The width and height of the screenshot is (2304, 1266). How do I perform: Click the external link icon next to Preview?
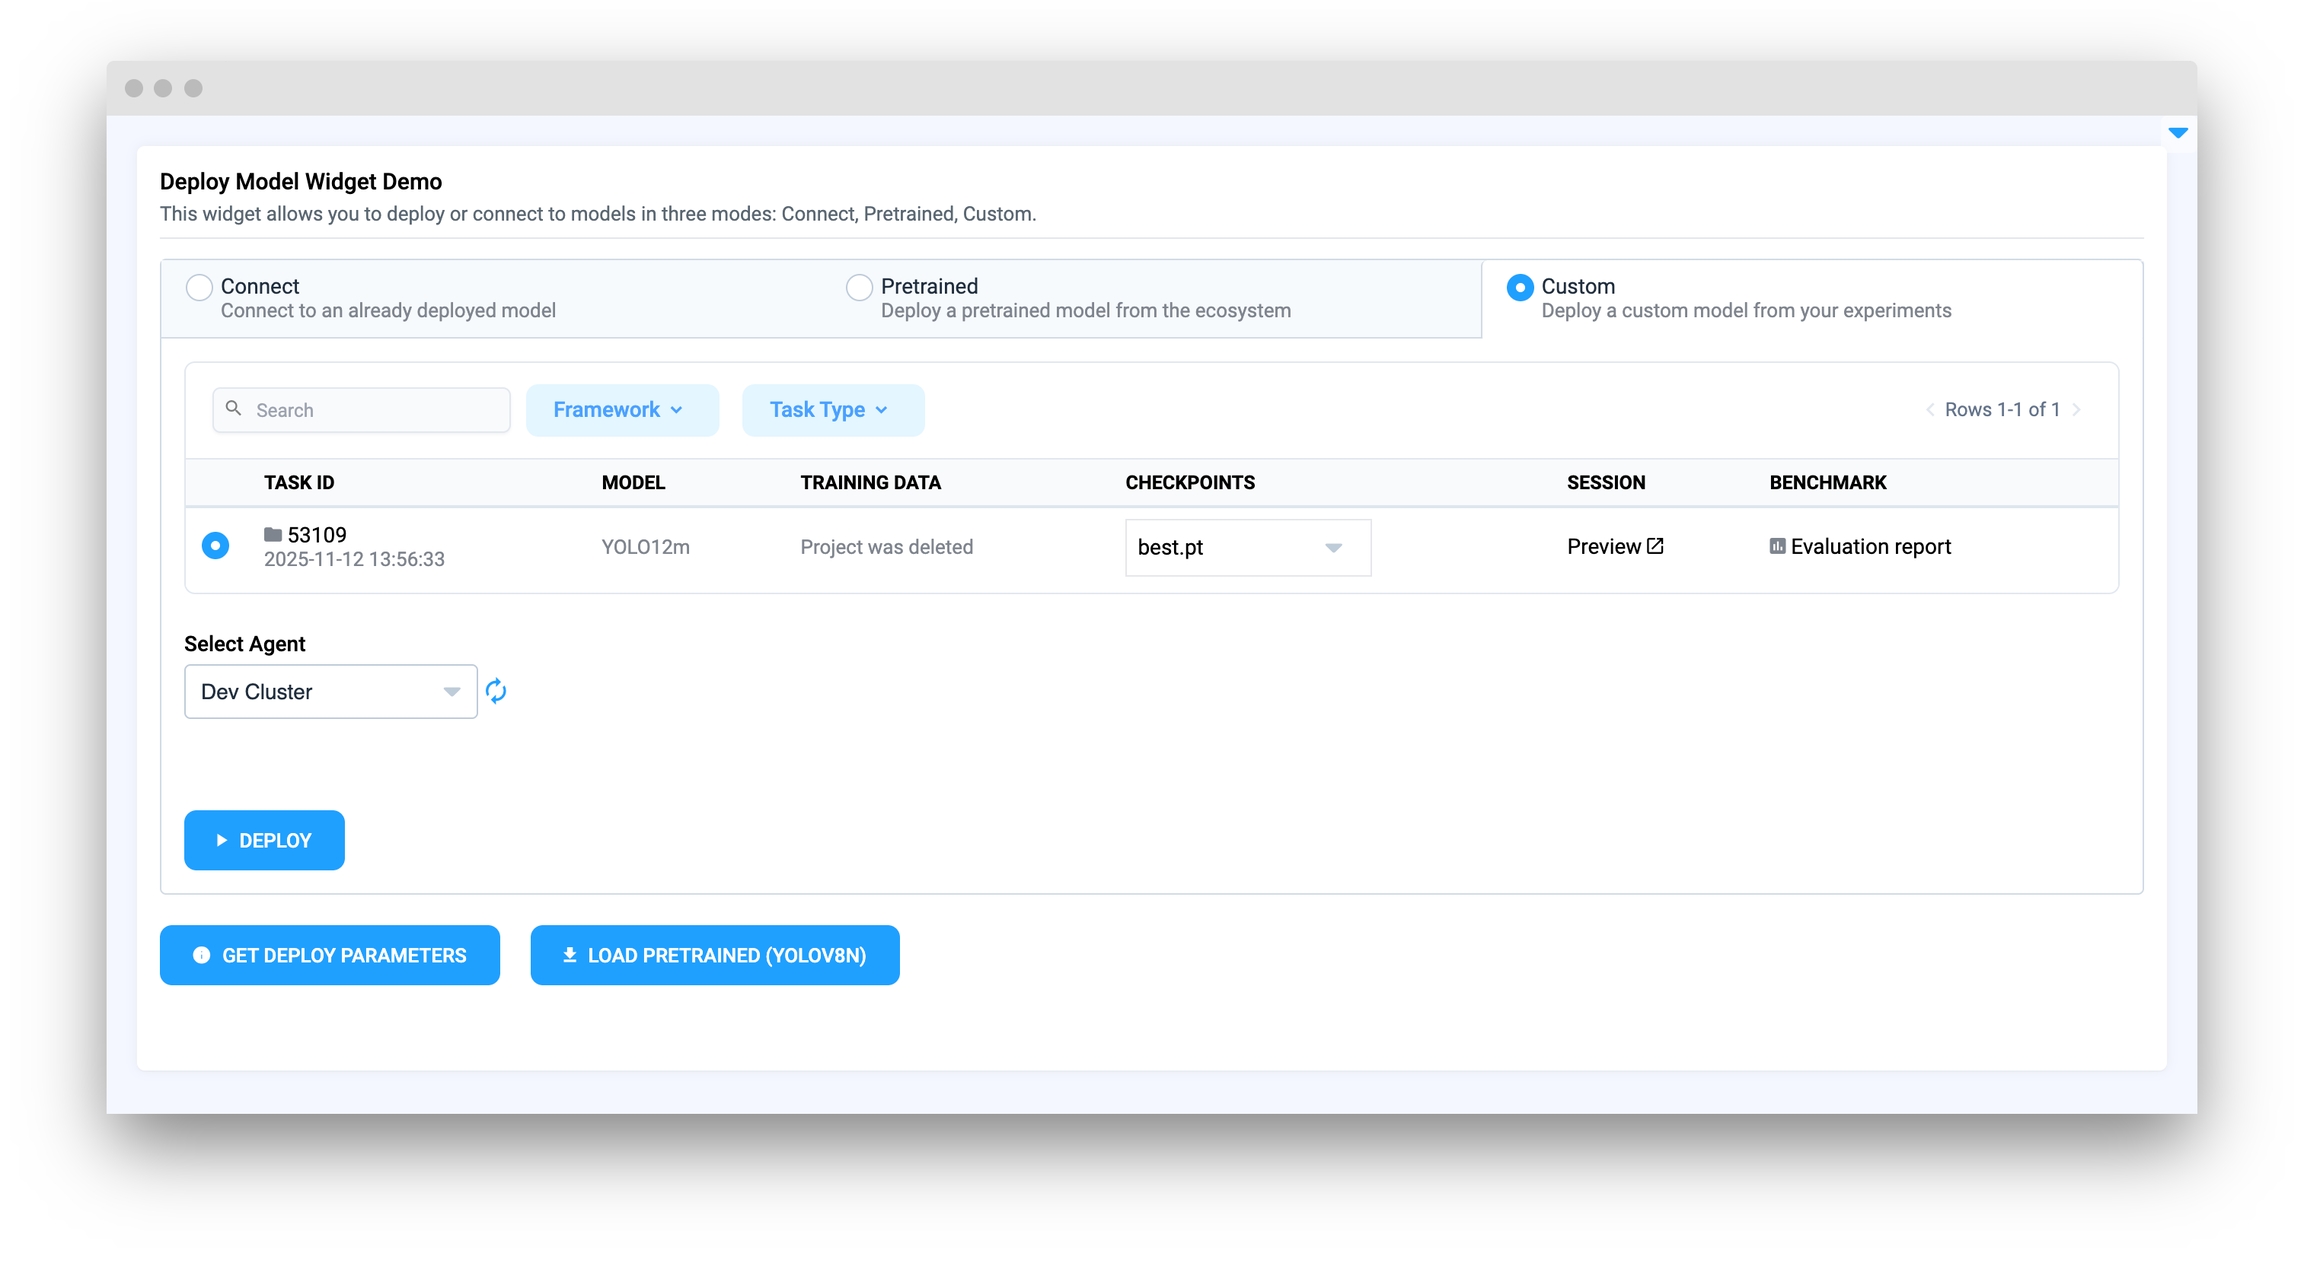[x=1655, y=546]
